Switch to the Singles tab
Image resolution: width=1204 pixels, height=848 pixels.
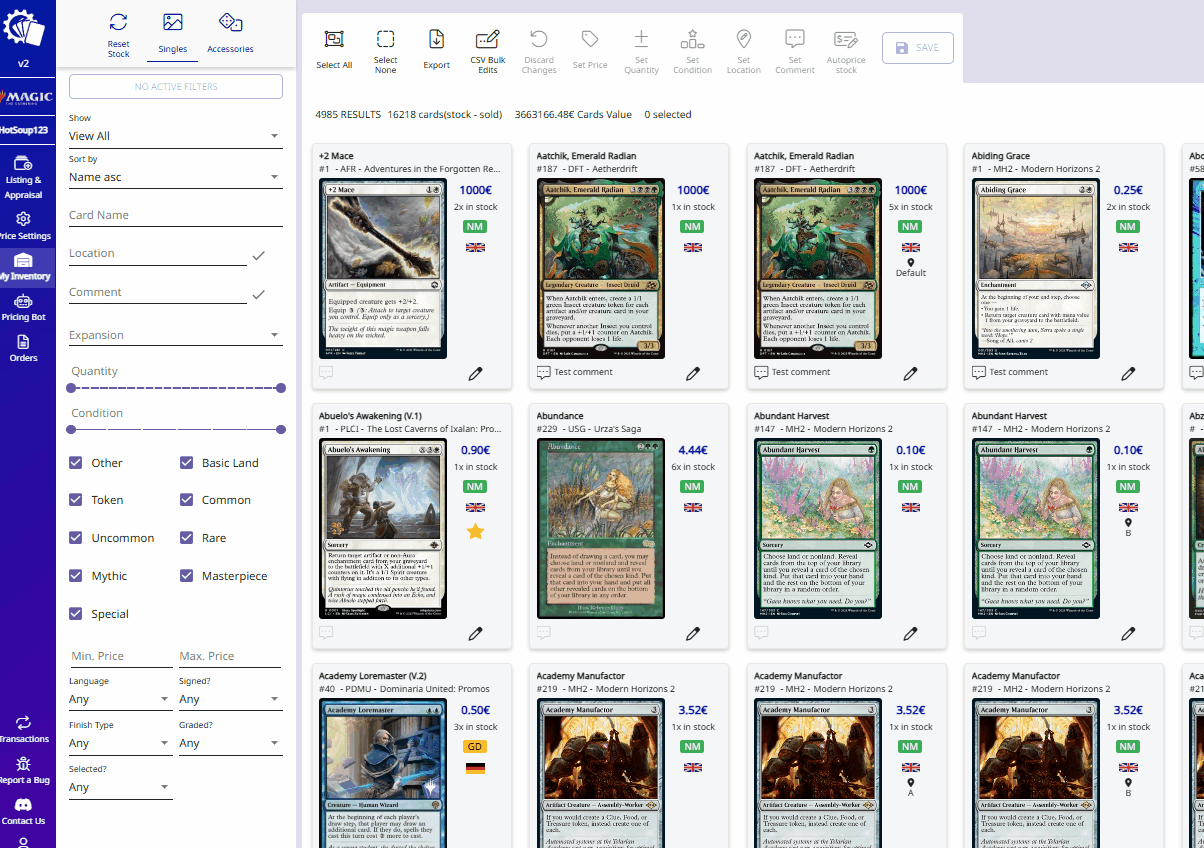coord(172,33)
